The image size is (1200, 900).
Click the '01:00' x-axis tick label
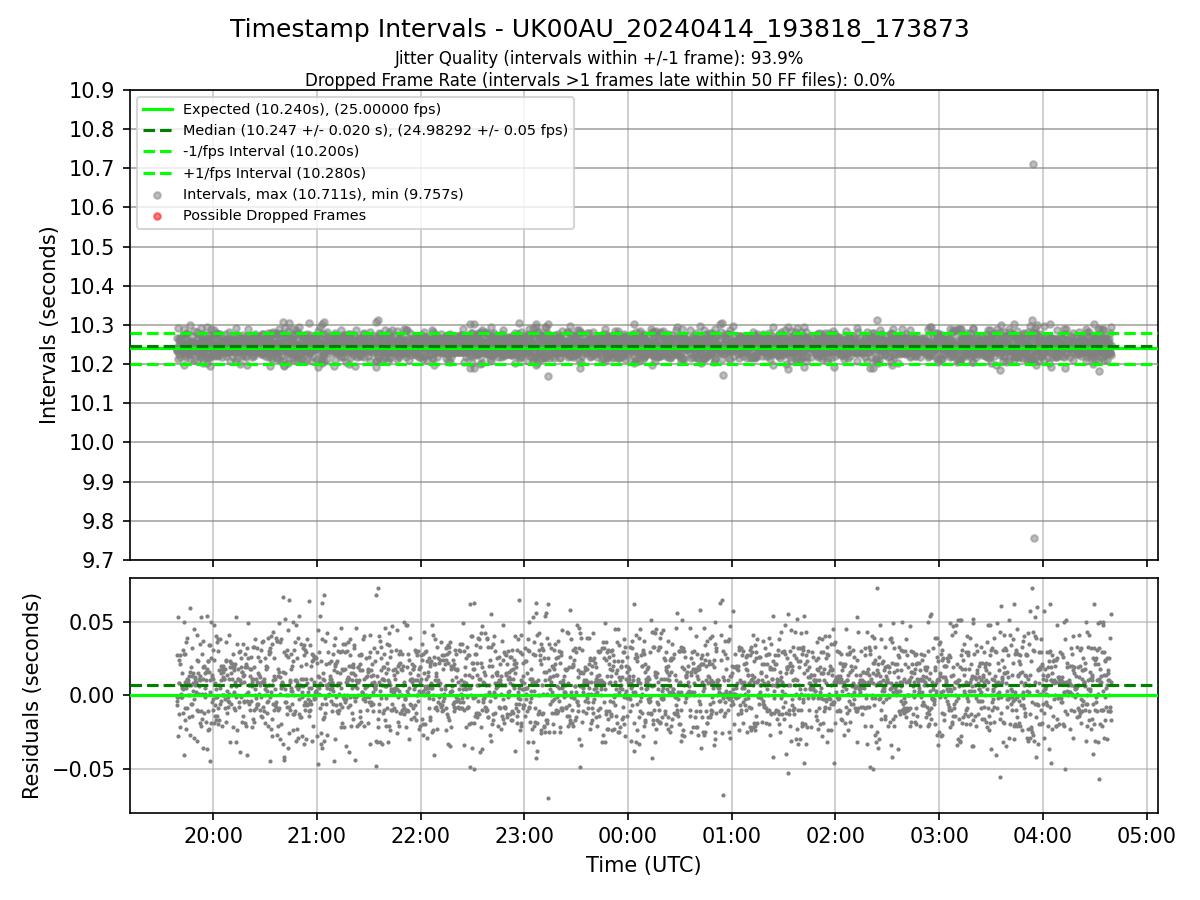(731, 835)
